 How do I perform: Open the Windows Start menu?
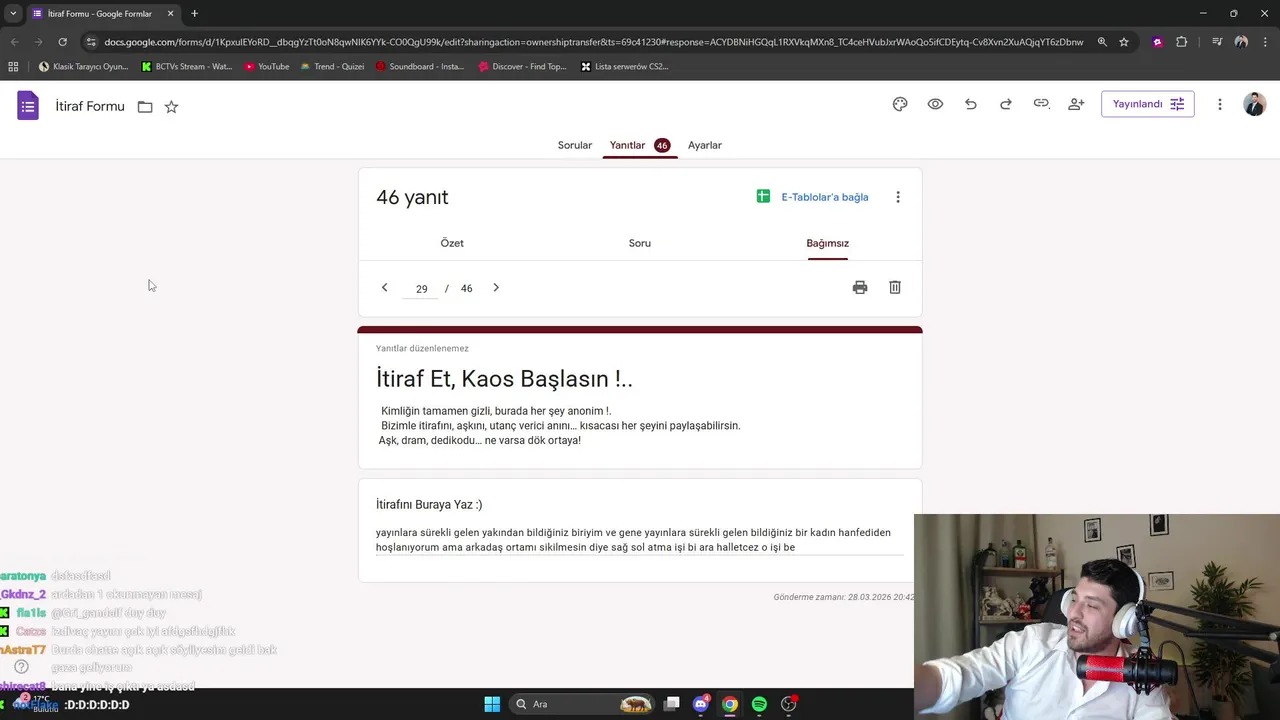(x=492, y=704)
